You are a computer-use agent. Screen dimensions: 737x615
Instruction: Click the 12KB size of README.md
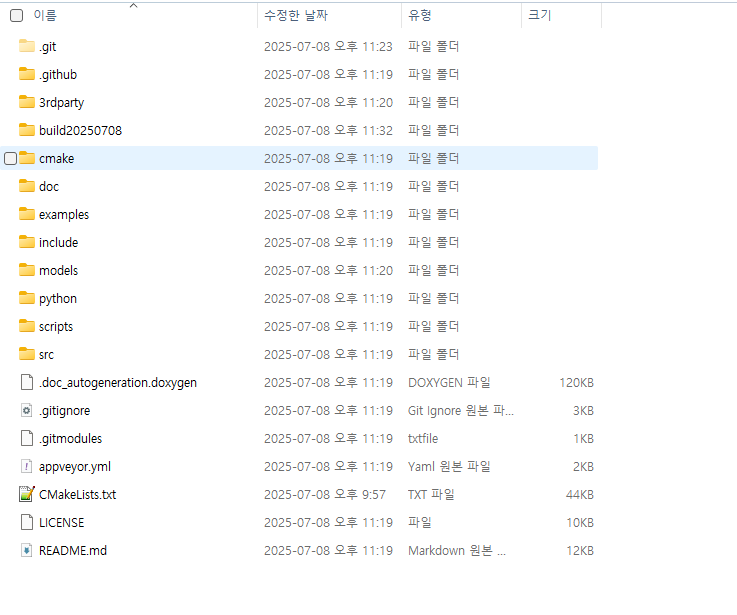(x=580, y=550)
